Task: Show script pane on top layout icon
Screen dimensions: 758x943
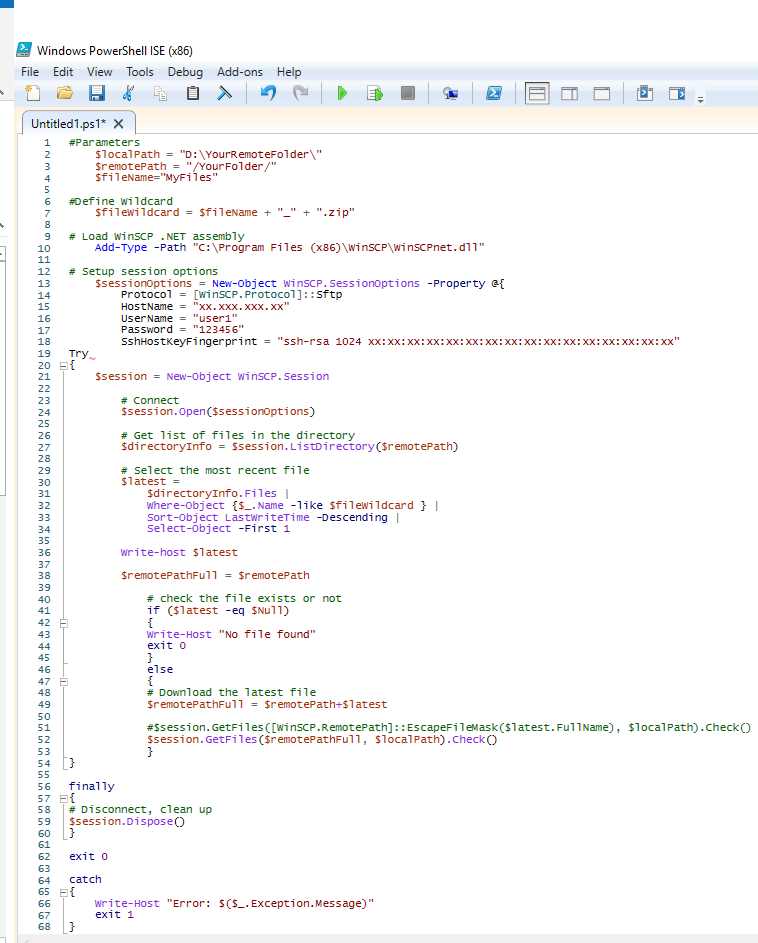Action: 537,93
